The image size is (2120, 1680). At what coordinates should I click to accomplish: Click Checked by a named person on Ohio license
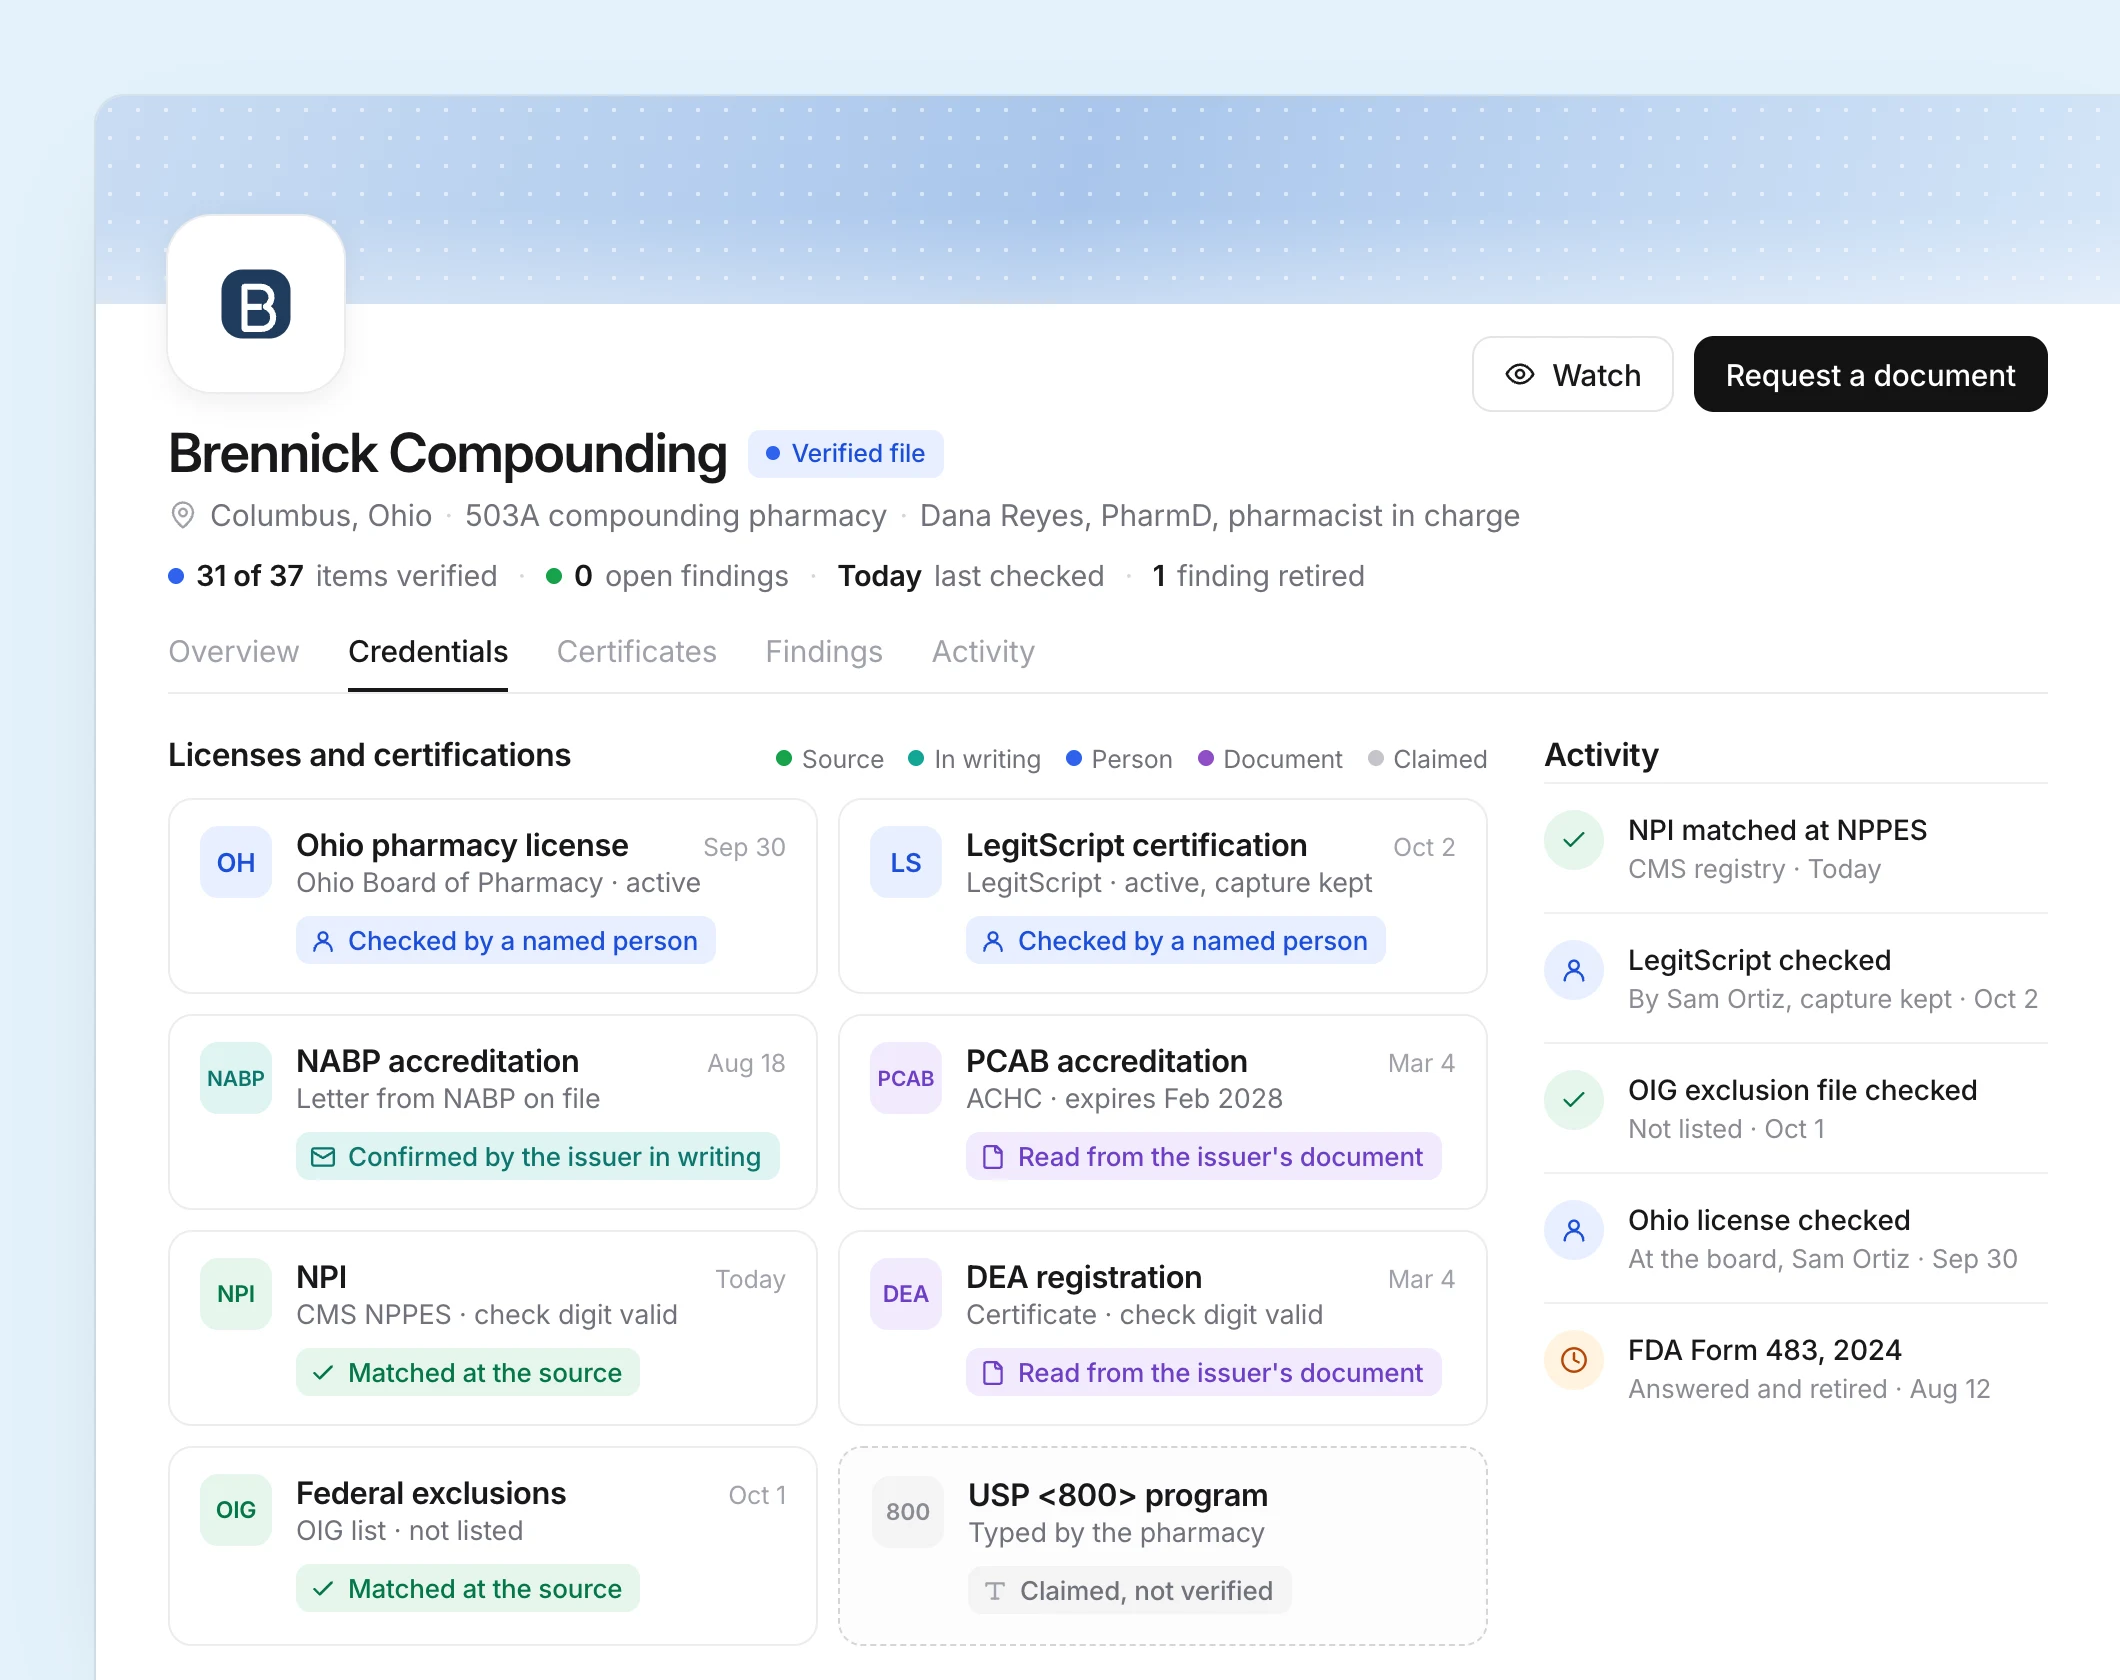pyautogui.click(x=506, y=941)
